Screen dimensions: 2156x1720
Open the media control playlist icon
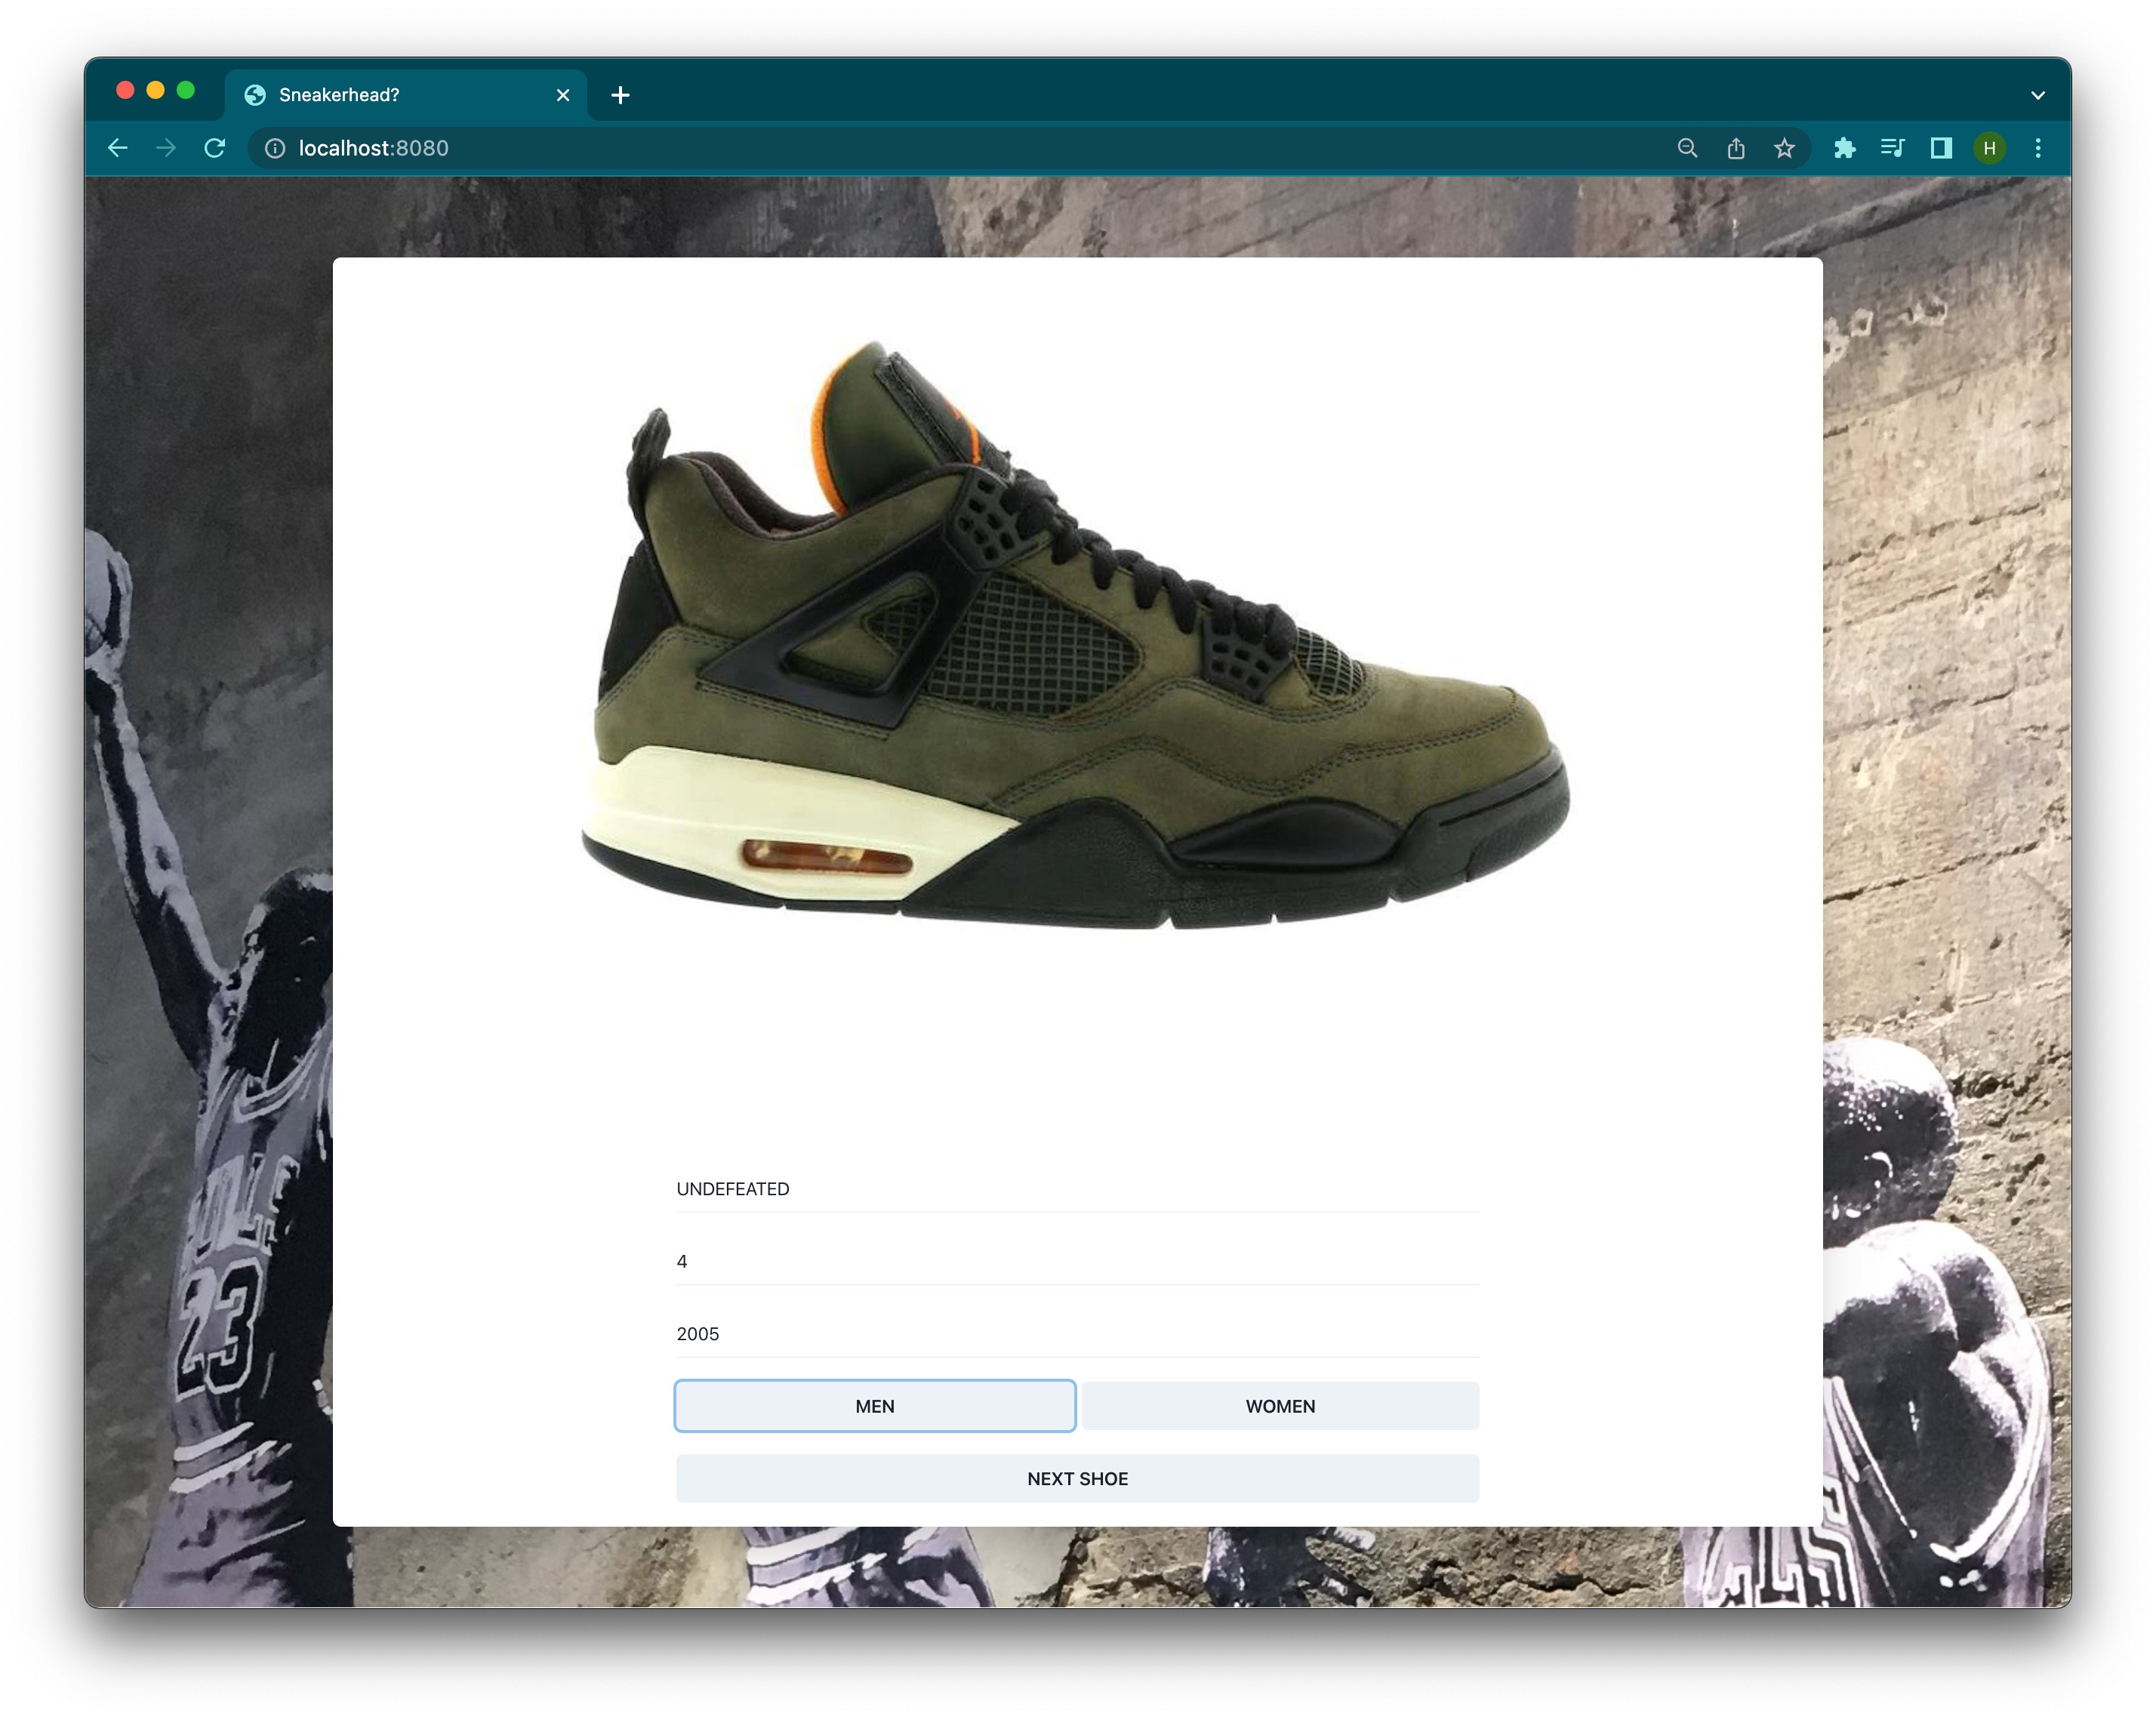[1892, 148]
